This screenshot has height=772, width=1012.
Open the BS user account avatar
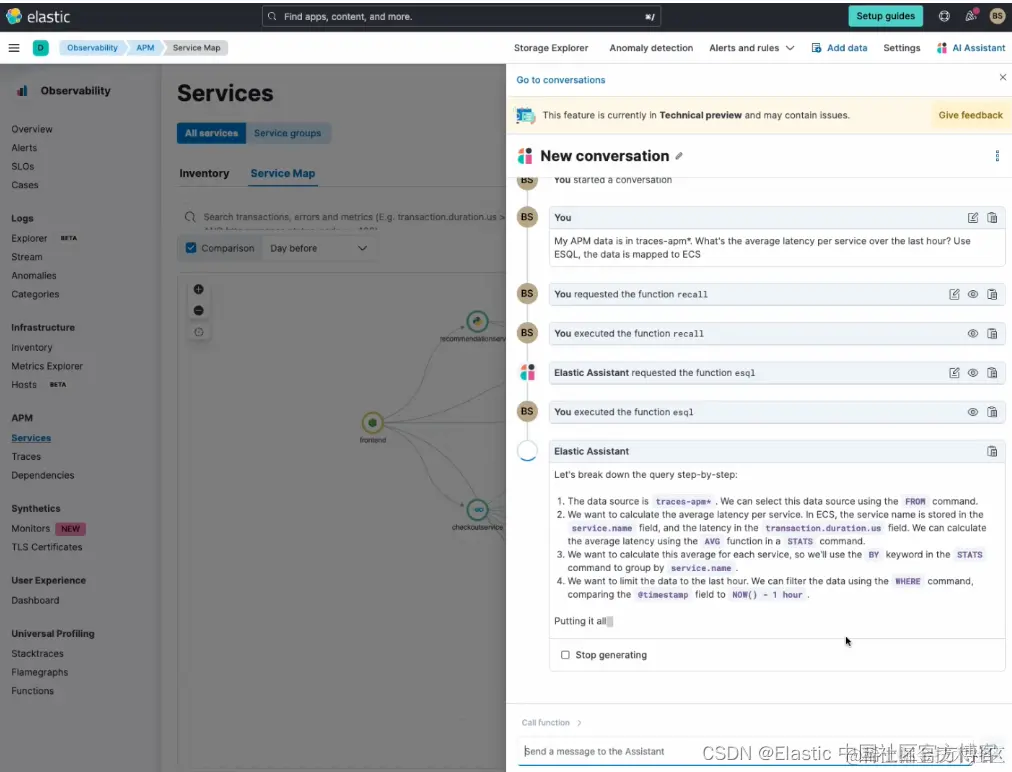tap(997, 16)
